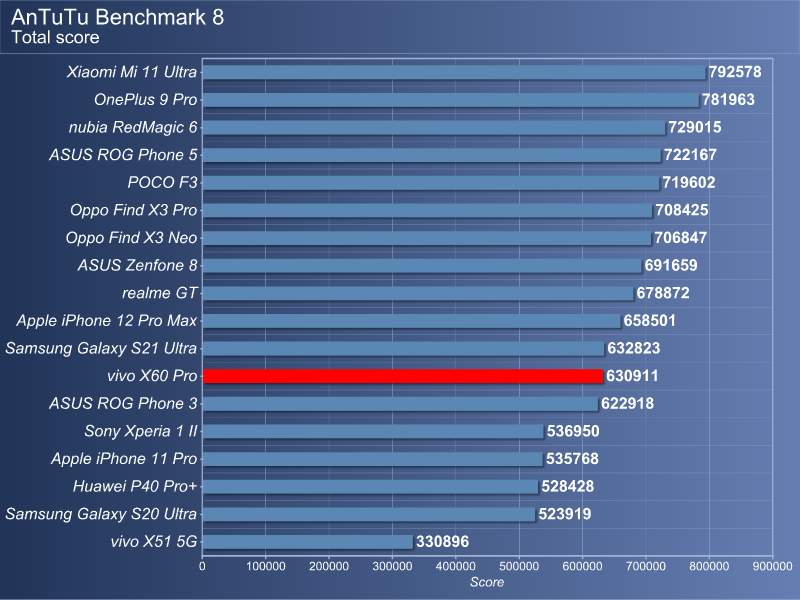800x600 pixels.
Task: Click the score value 722167
Action: 690,155
